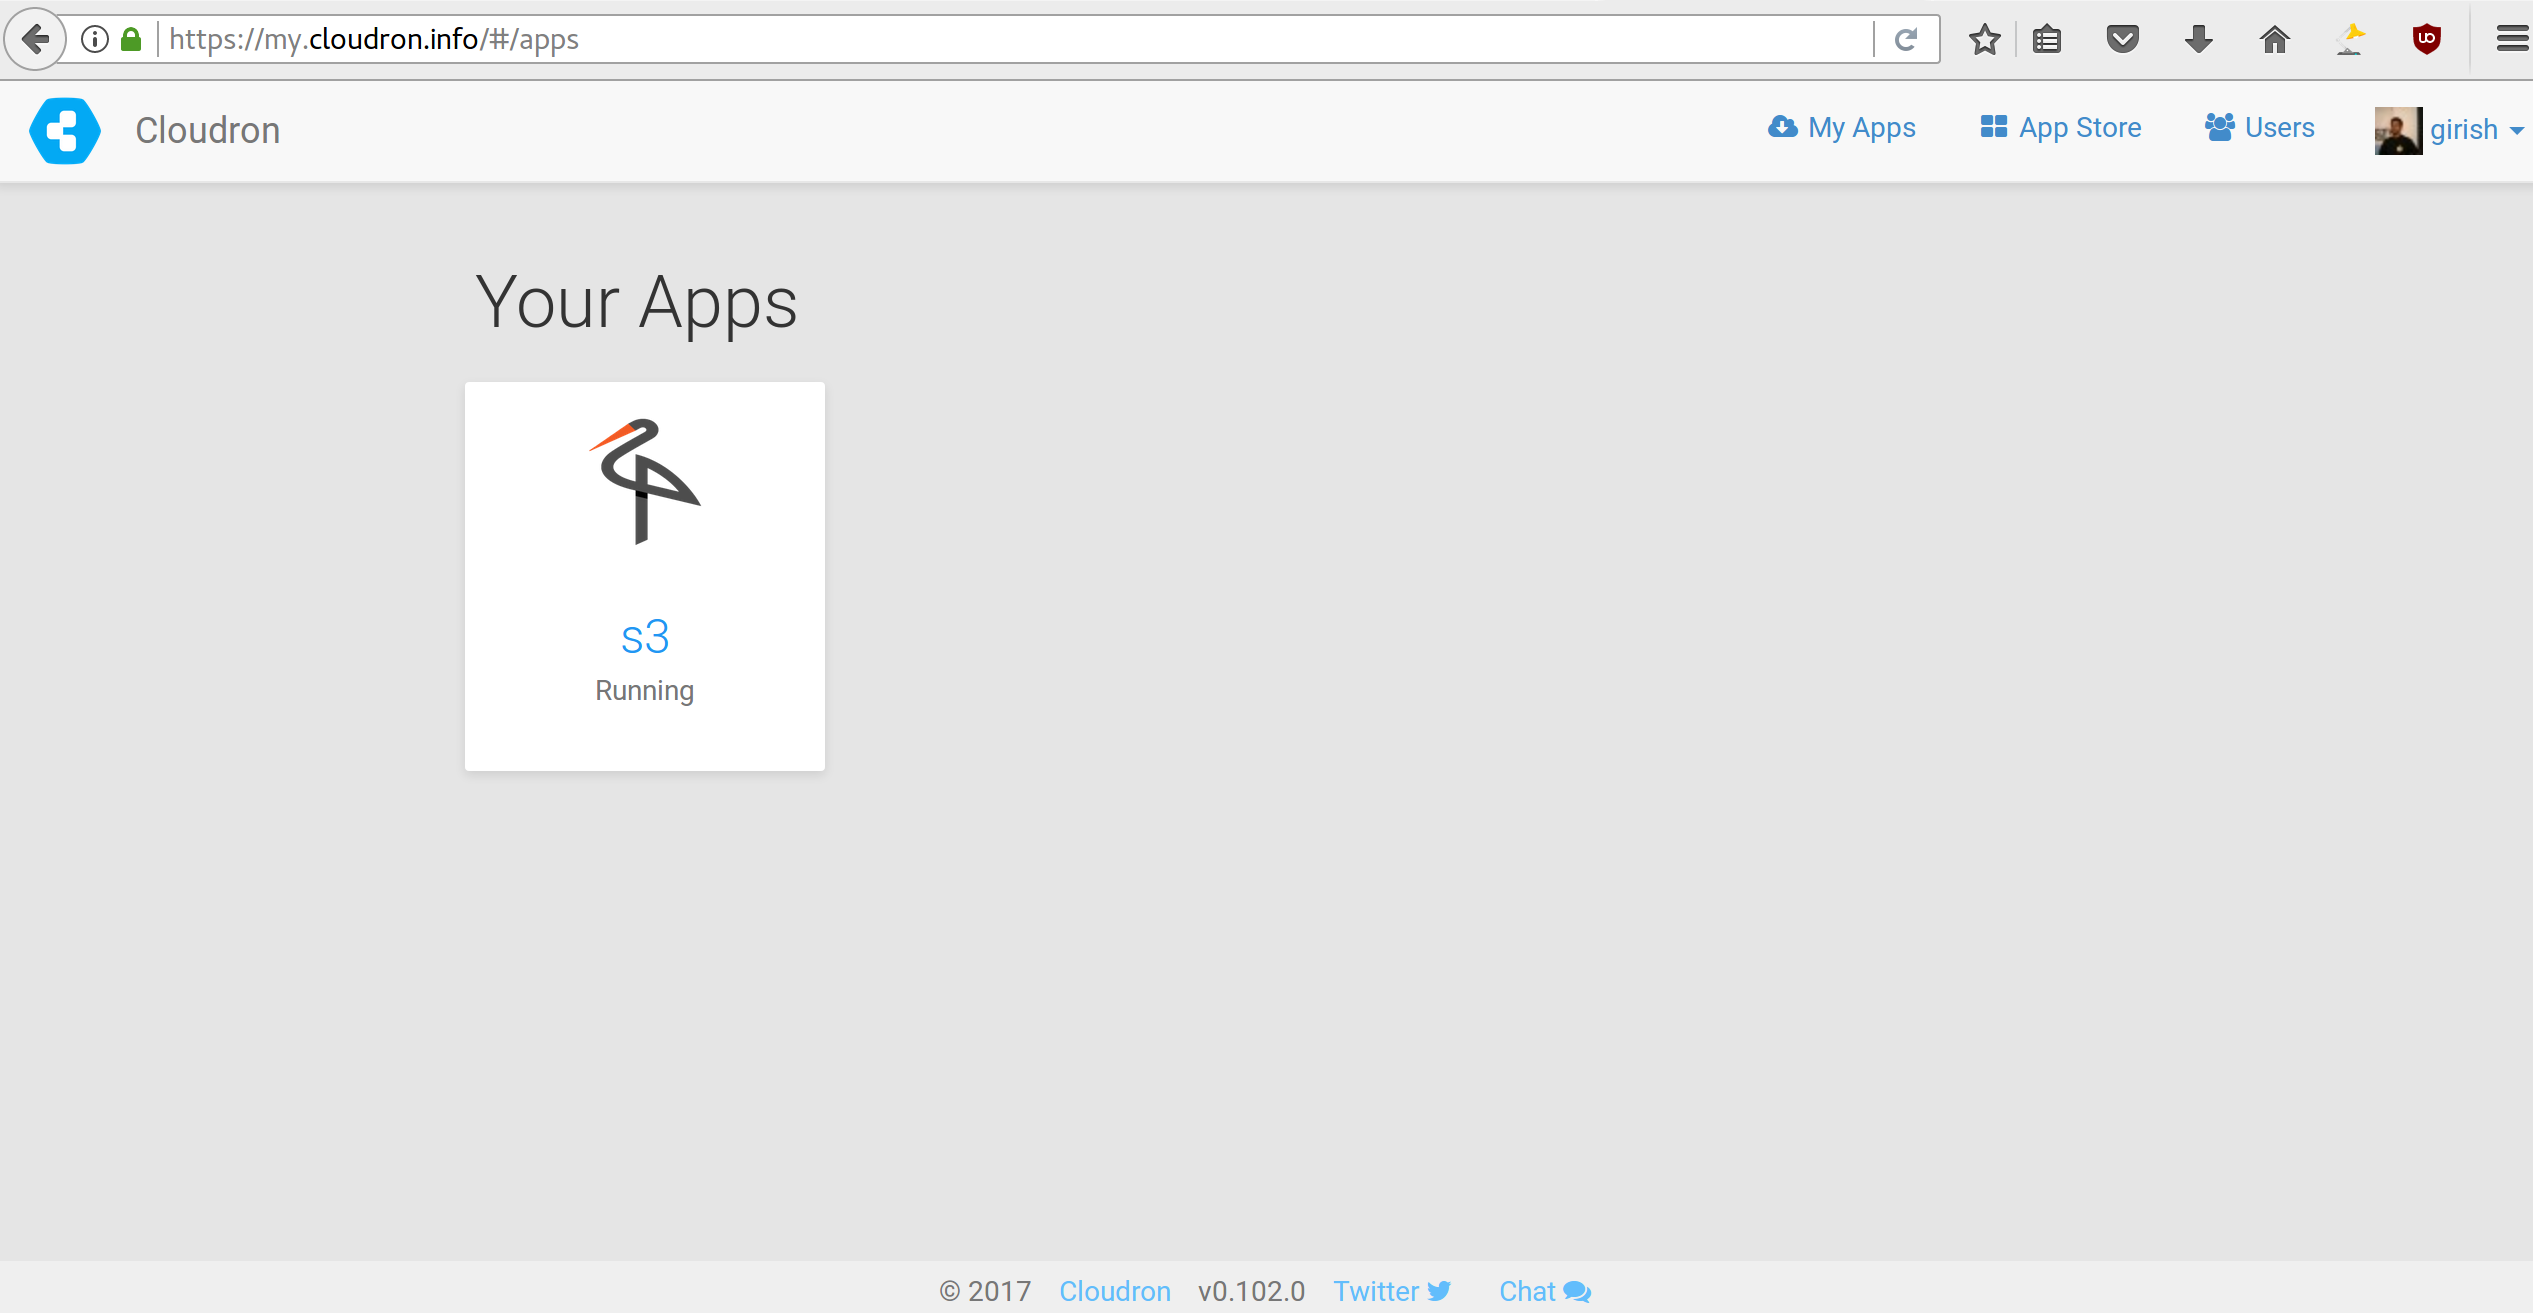Select the My Apps cloud icon

click(x=1784, y=127)
